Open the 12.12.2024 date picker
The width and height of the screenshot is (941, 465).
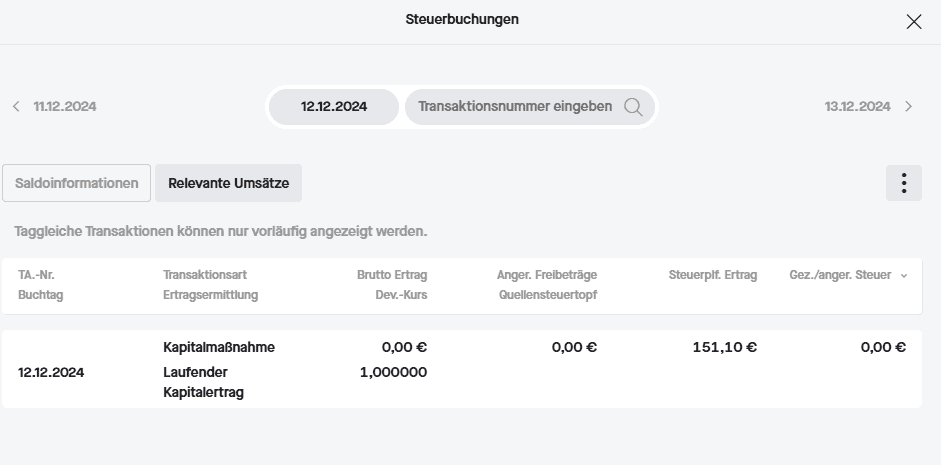[x=334, y=107]
